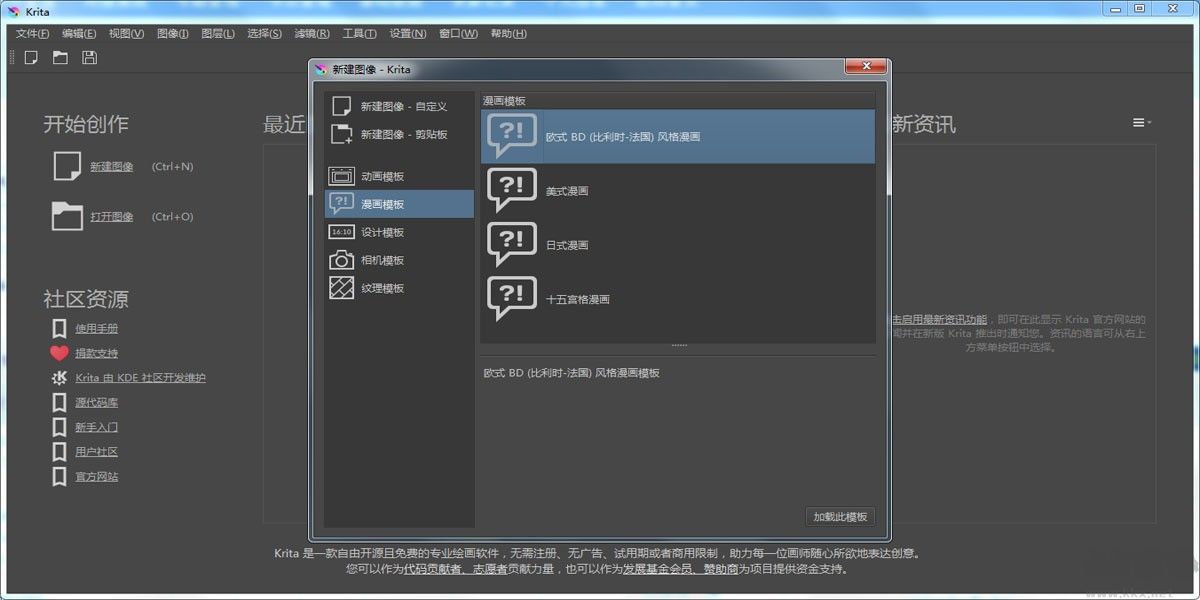Open the 帮助 menu

pos(506,33)
